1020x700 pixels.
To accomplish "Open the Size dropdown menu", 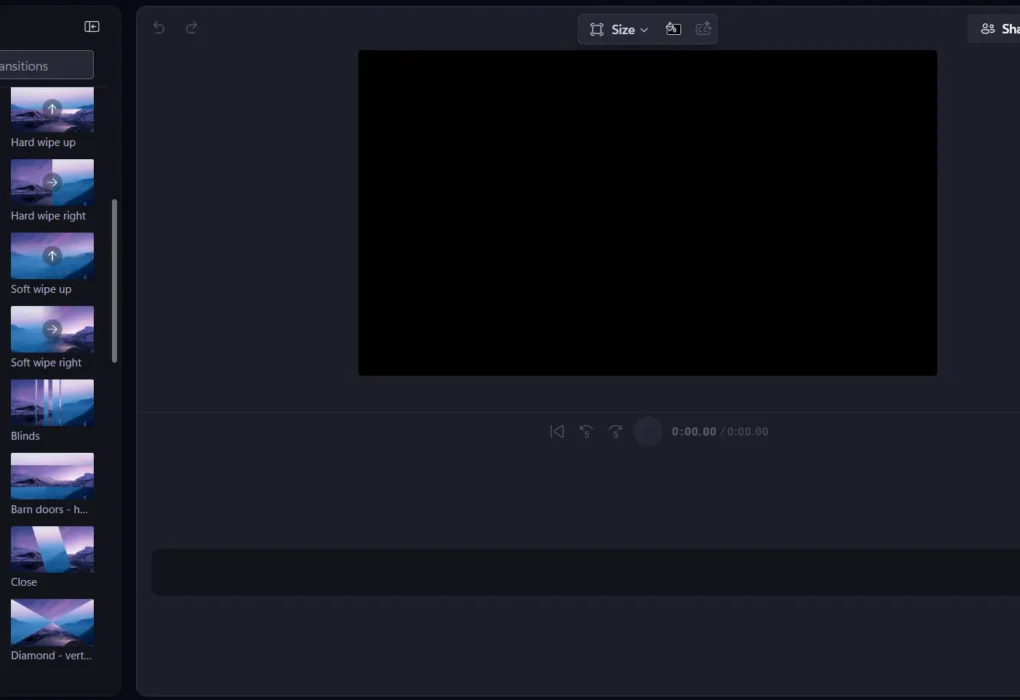I will [619, 29].
